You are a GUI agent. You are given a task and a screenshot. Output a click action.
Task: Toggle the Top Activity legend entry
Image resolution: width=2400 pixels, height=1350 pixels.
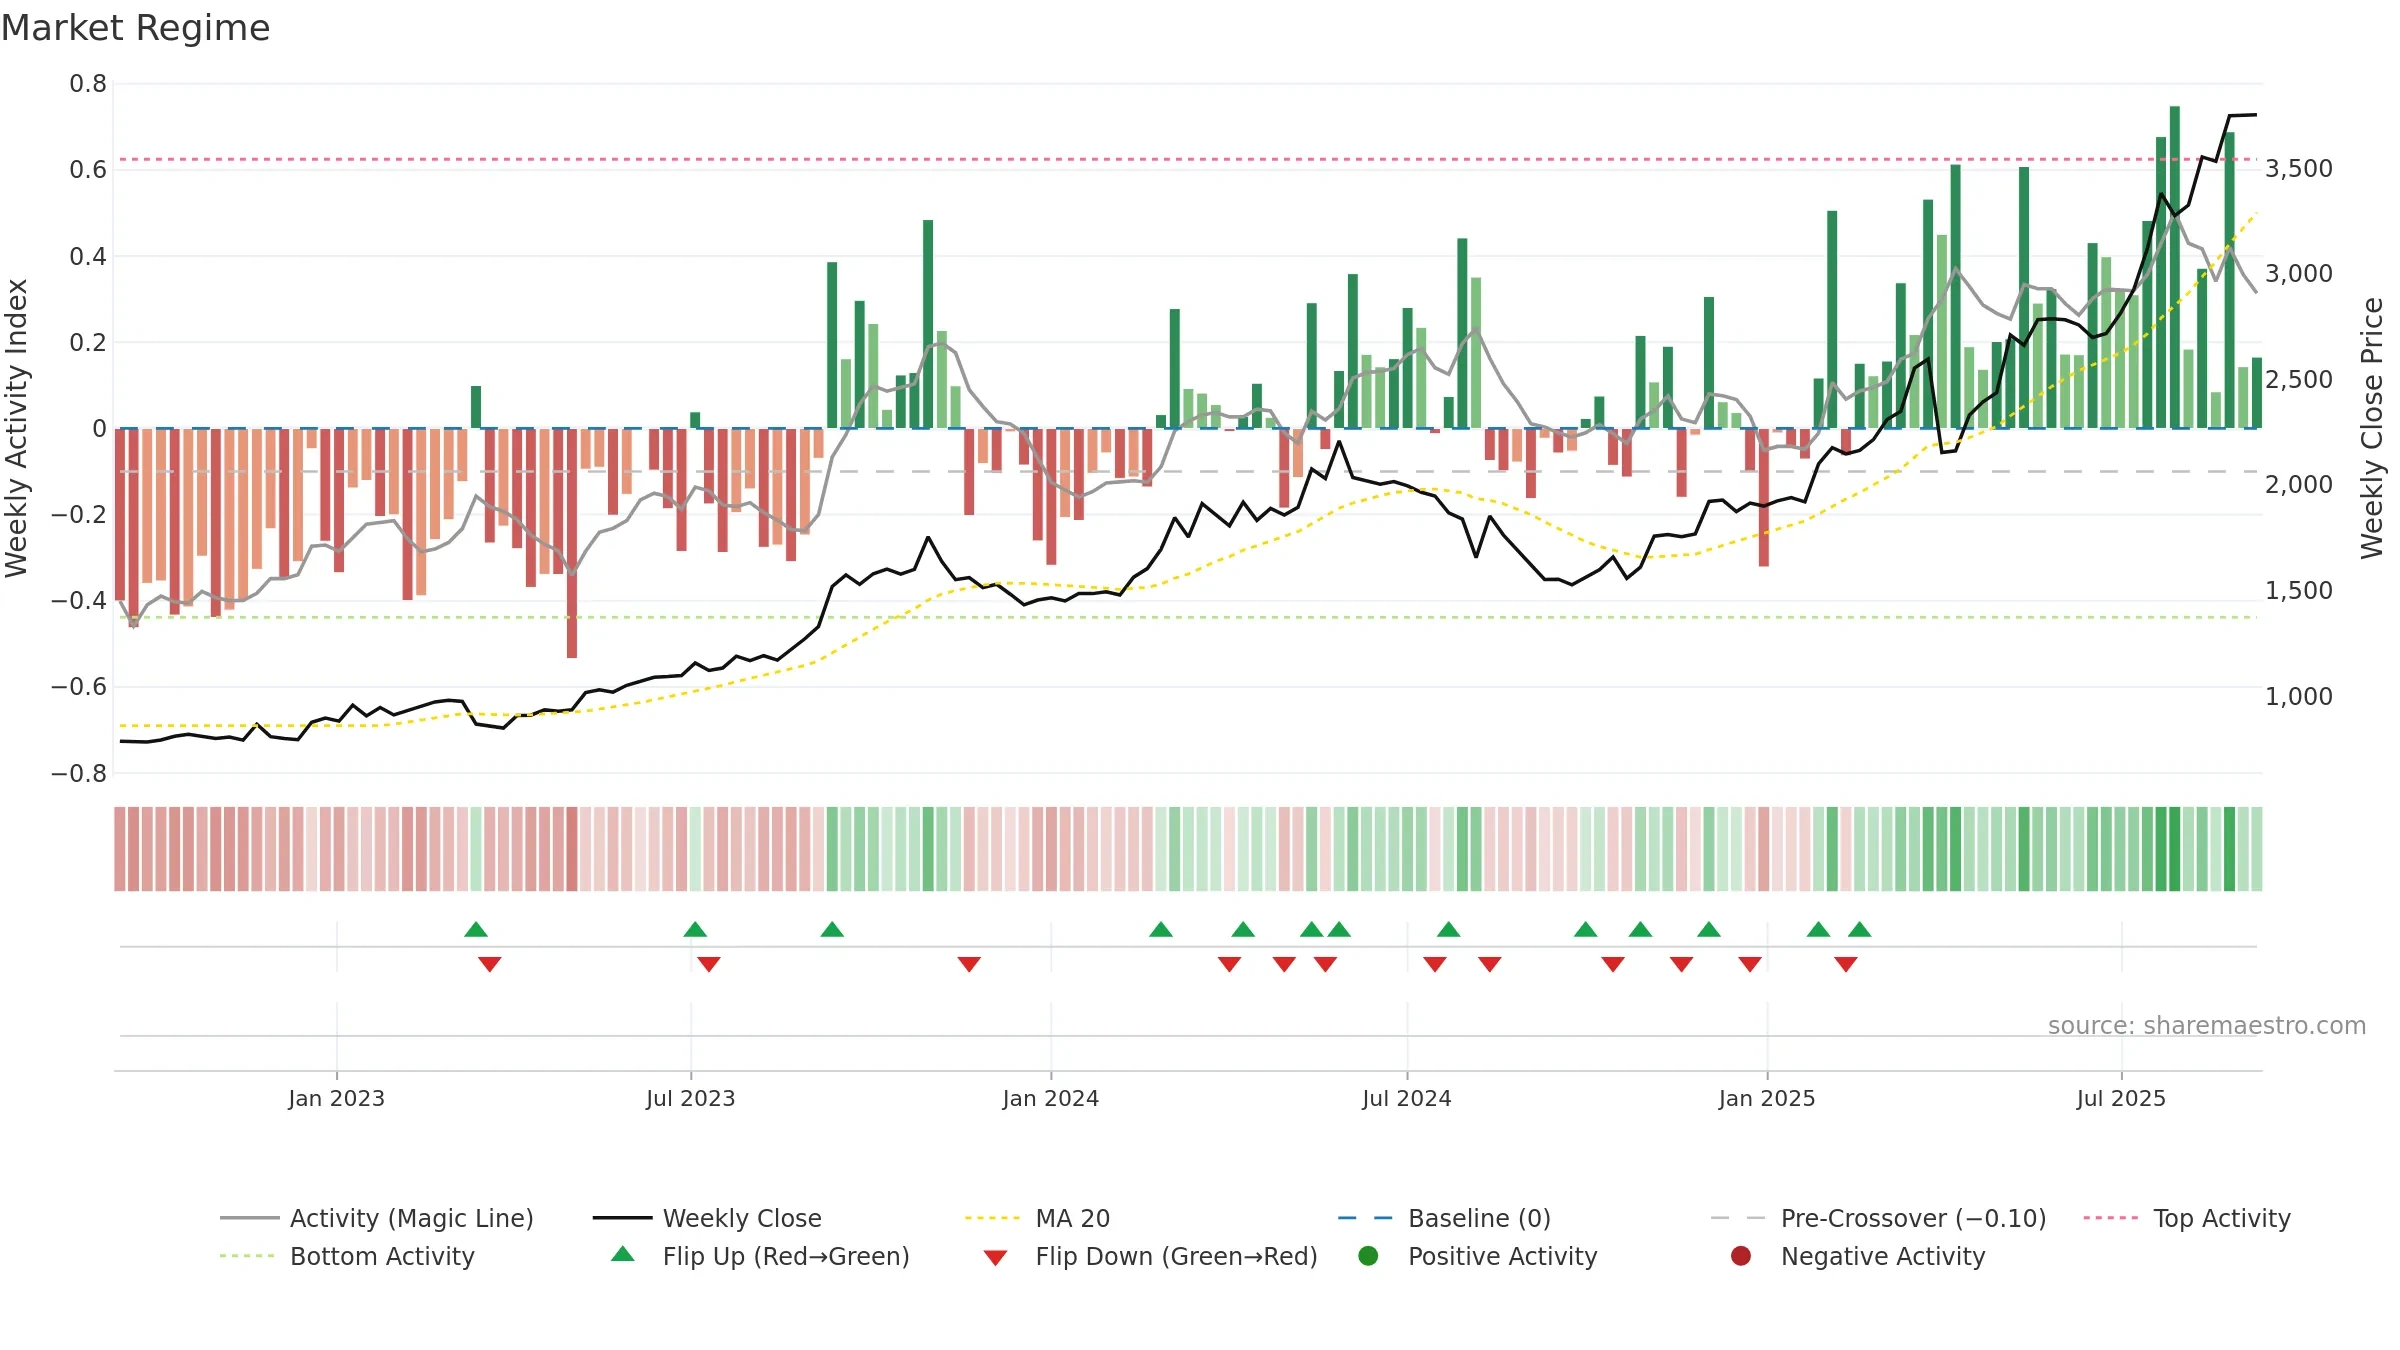pyautogui.click(x=2187, y=1218)
